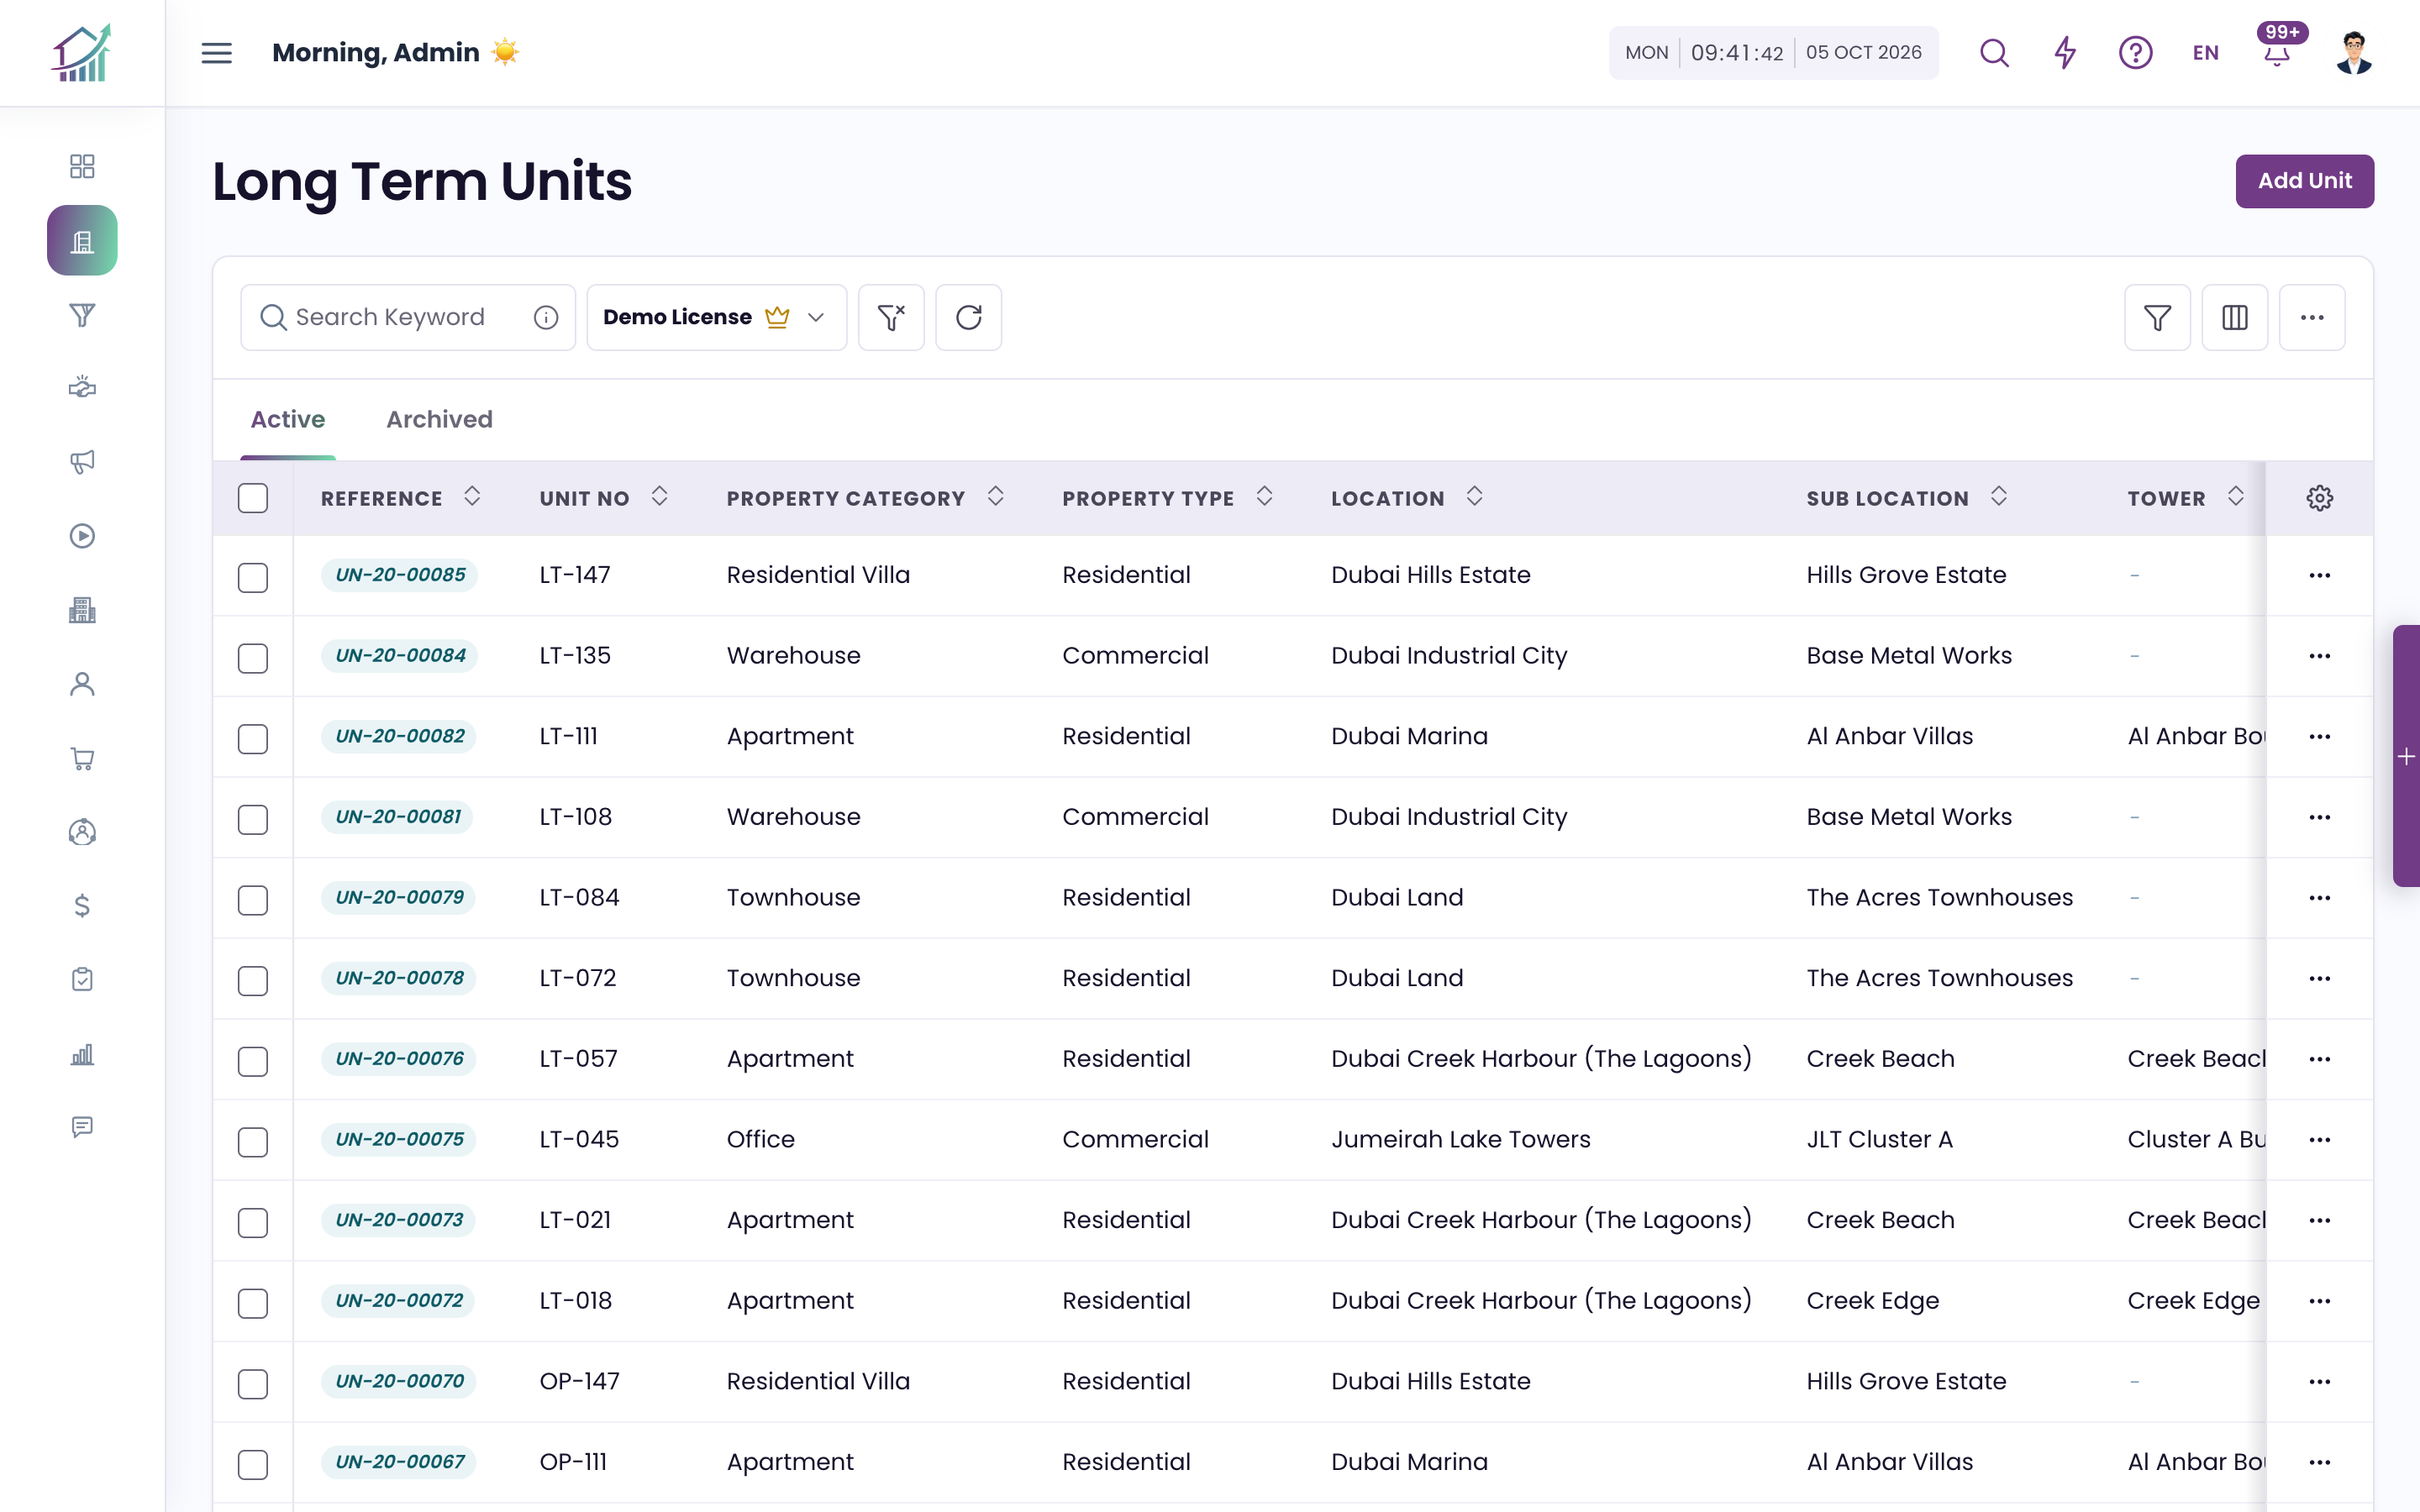Screen dimensions: 2420x1512
Task: Open the dashboard grid icon in sidebar
Action: (82, 166)
